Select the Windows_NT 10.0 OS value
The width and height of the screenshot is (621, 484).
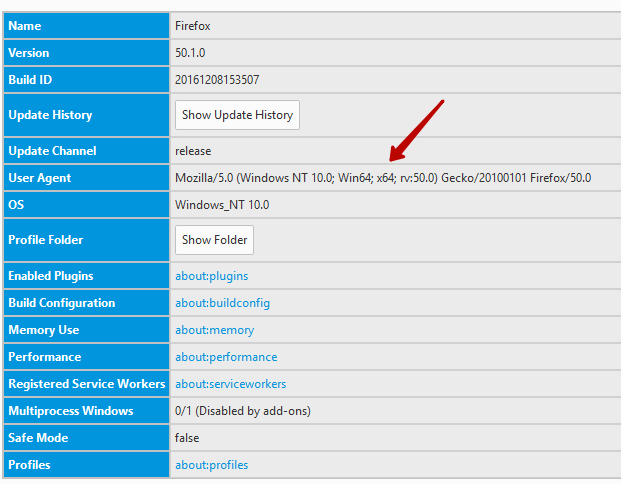coord(221,205)
